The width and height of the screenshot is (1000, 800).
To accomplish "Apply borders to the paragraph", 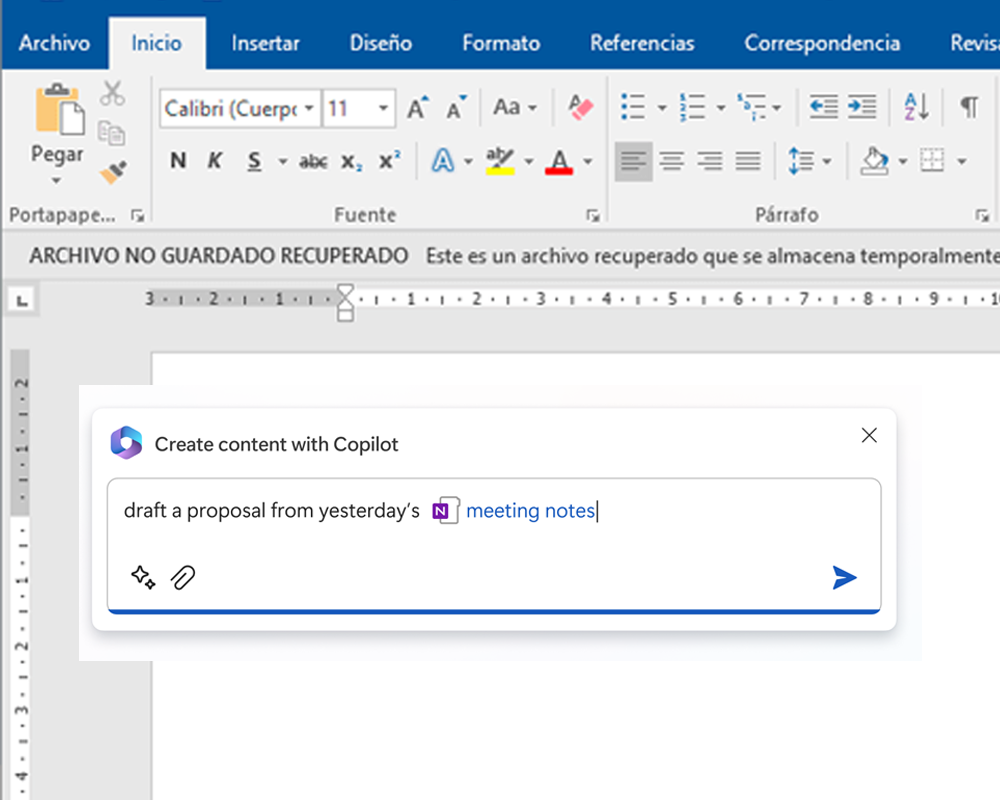I will [x=932, y=160].
